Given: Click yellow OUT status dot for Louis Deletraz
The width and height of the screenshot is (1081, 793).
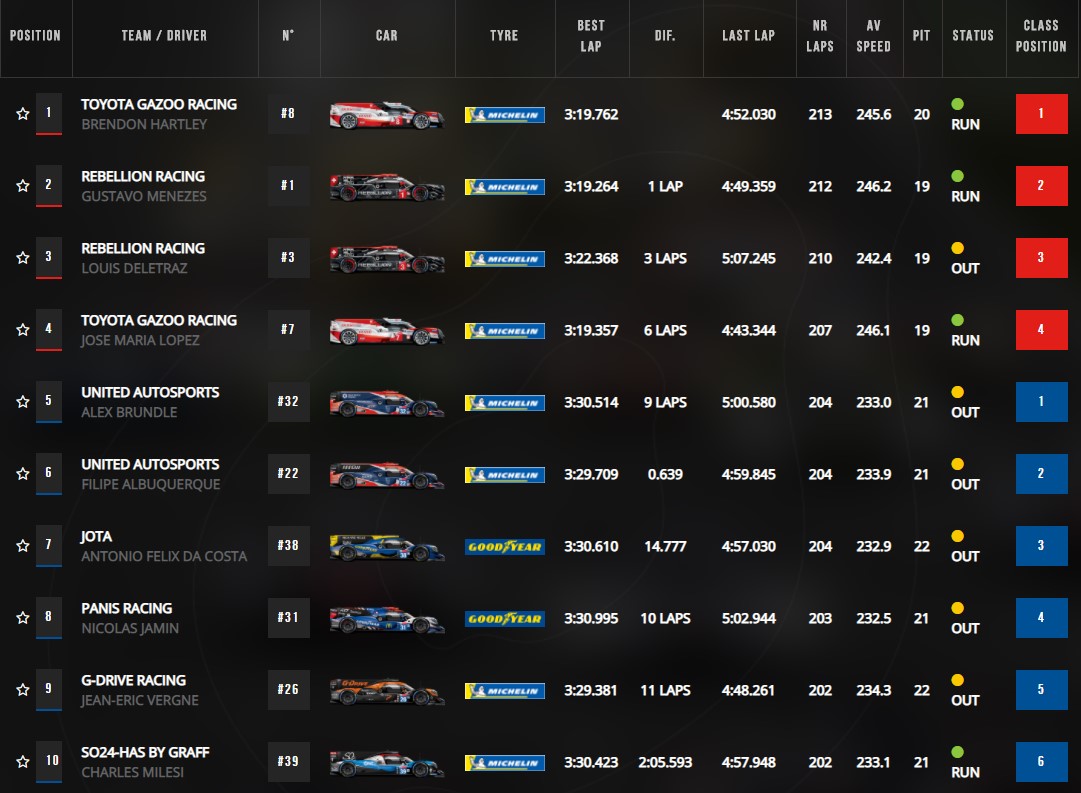Looking at the screenshot, I should (958, 248).
